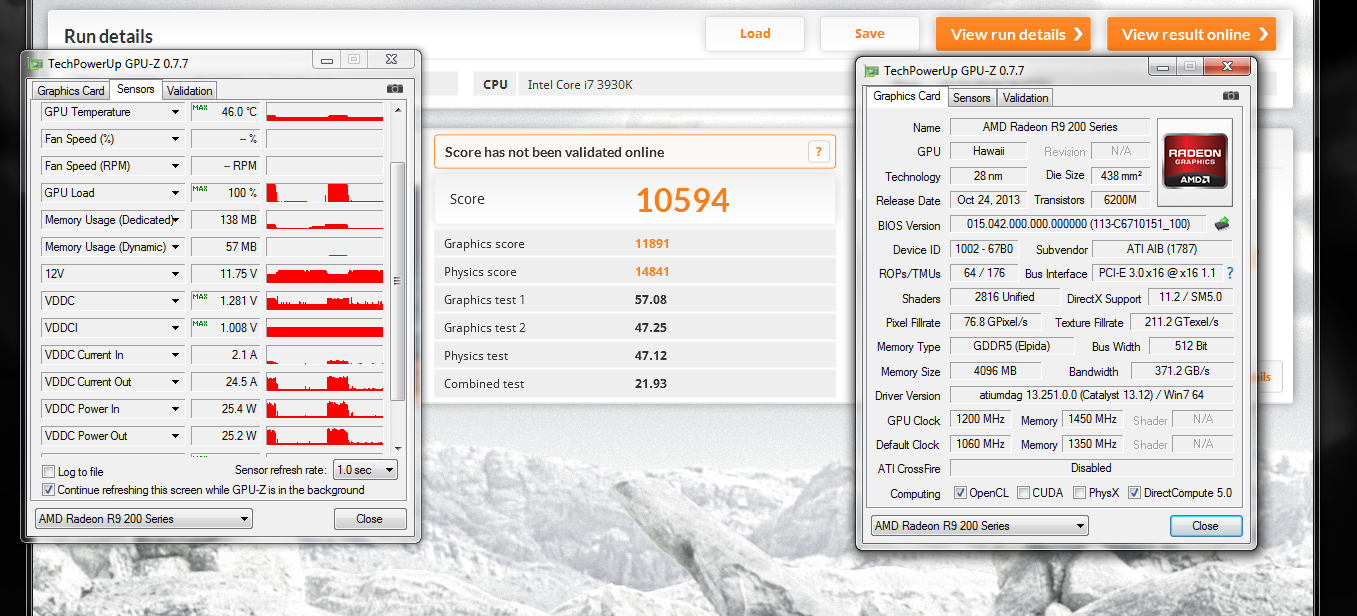This screenshot has width=1357, height=616.
Task: Click the GPU Clock 1200 MHz field
Action: tap(981, 420)
